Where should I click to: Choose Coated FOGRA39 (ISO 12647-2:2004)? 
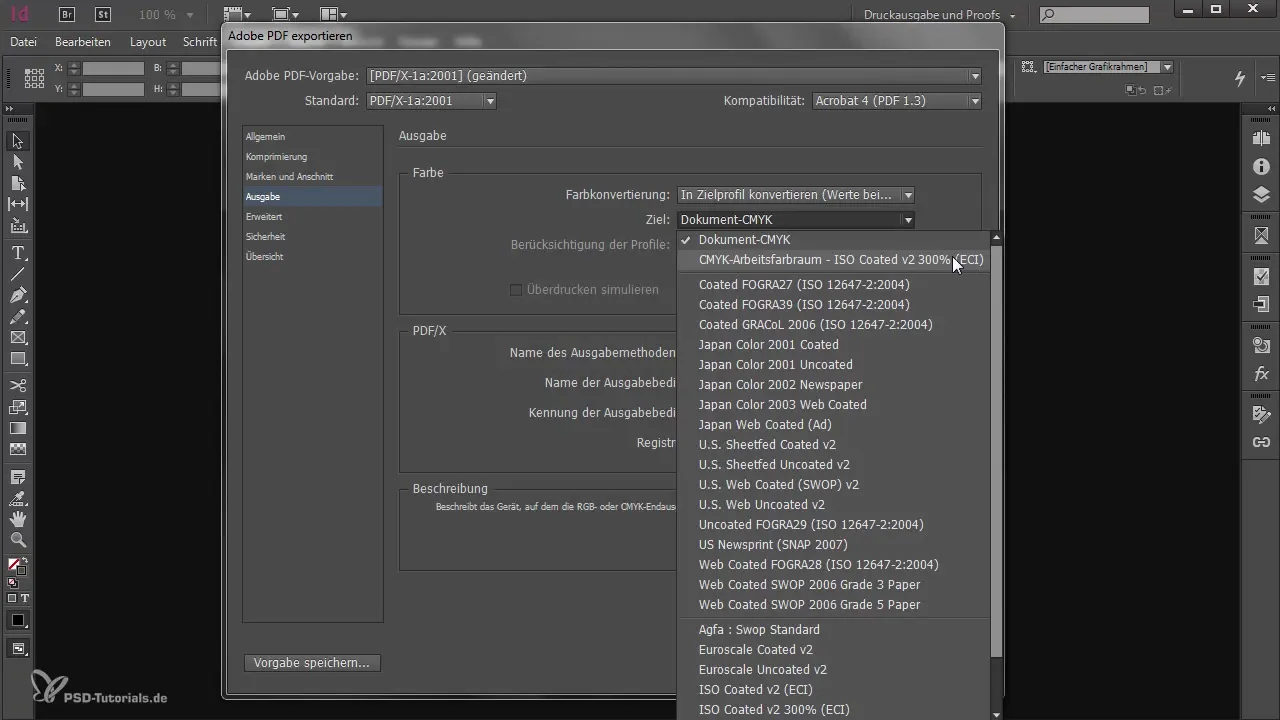833,305
